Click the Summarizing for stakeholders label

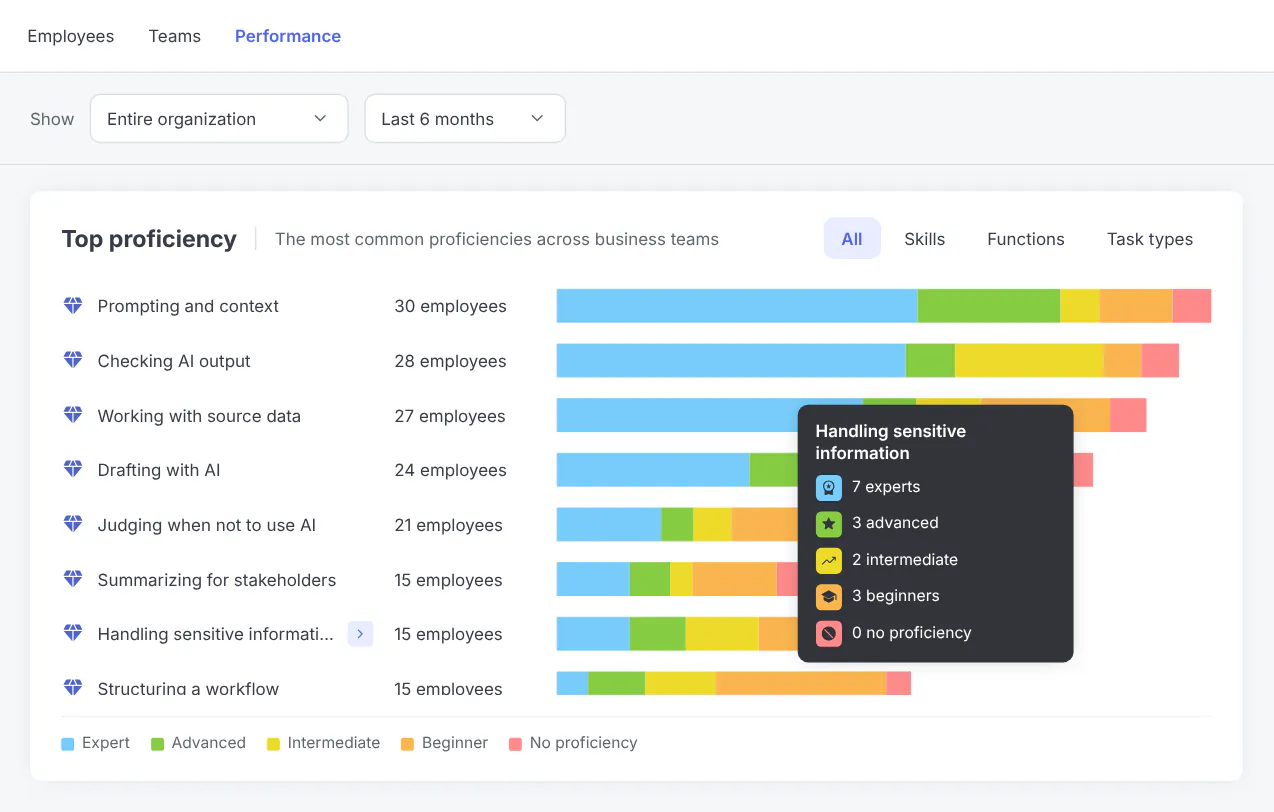click(x=217, y=580)
